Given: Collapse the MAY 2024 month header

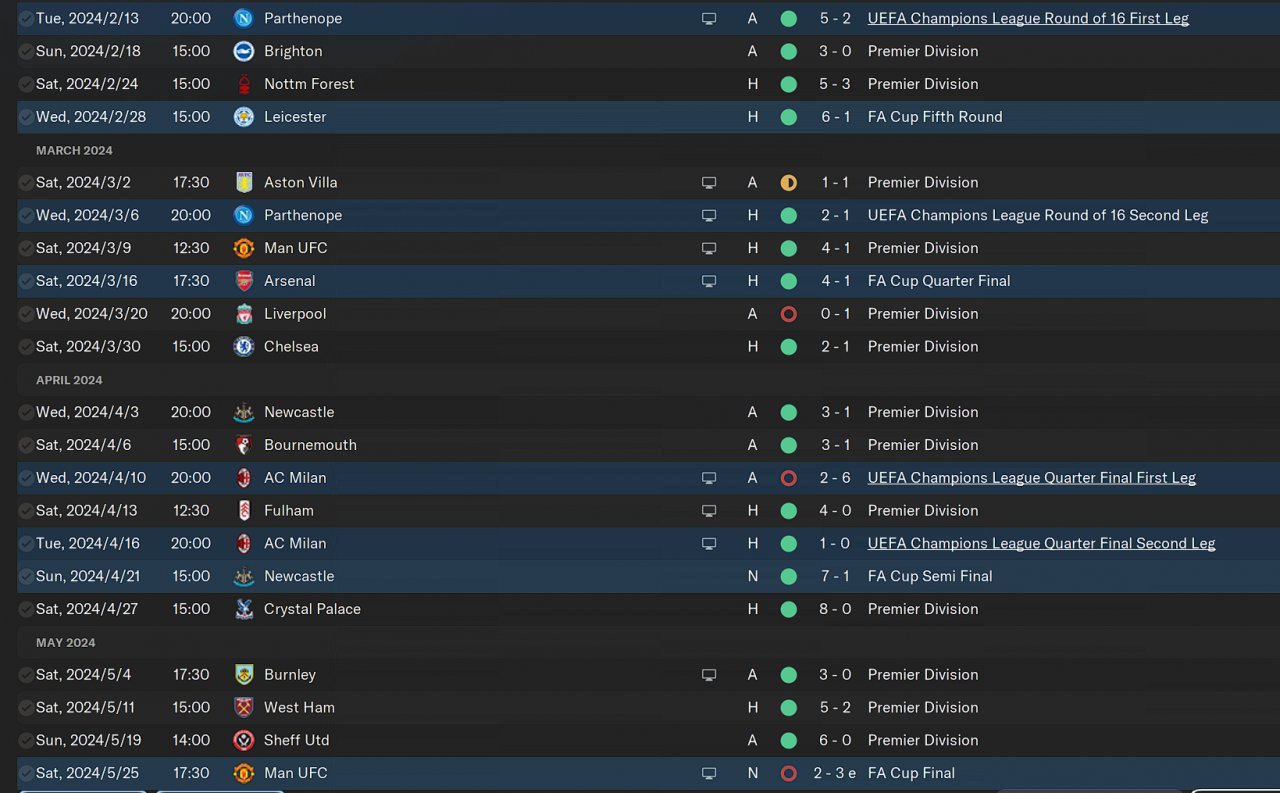Looking at the screenshot, I should (x=66, y=642).
